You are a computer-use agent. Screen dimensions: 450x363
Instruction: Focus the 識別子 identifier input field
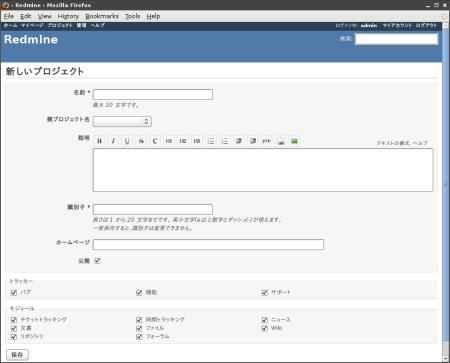(153, 209)
